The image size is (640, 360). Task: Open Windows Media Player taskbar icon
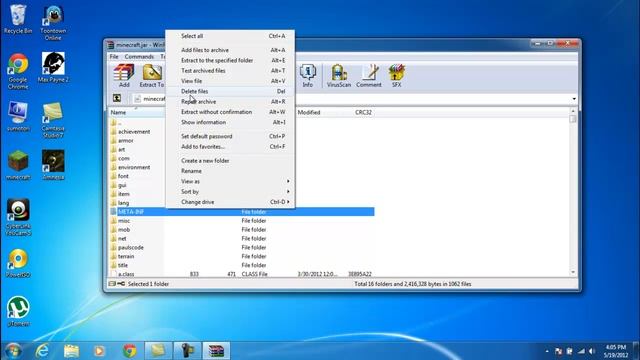click(x=99, y=351)
